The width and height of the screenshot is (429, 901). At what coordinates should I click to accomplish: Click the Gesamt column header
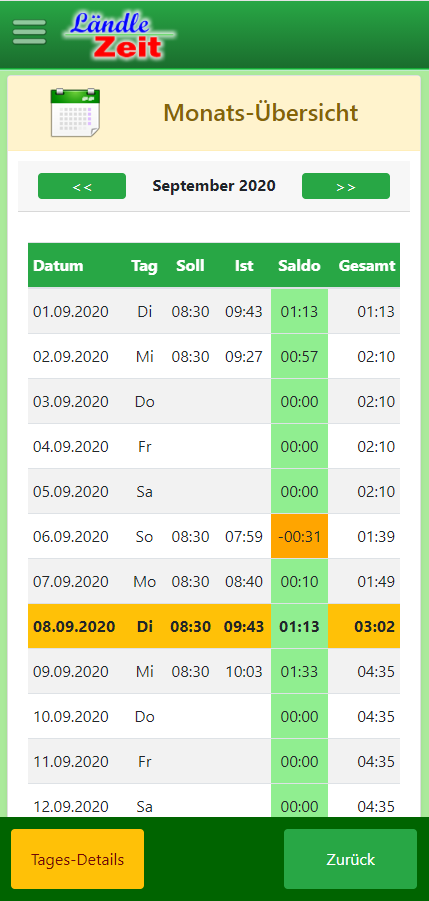tap(367, 265)
